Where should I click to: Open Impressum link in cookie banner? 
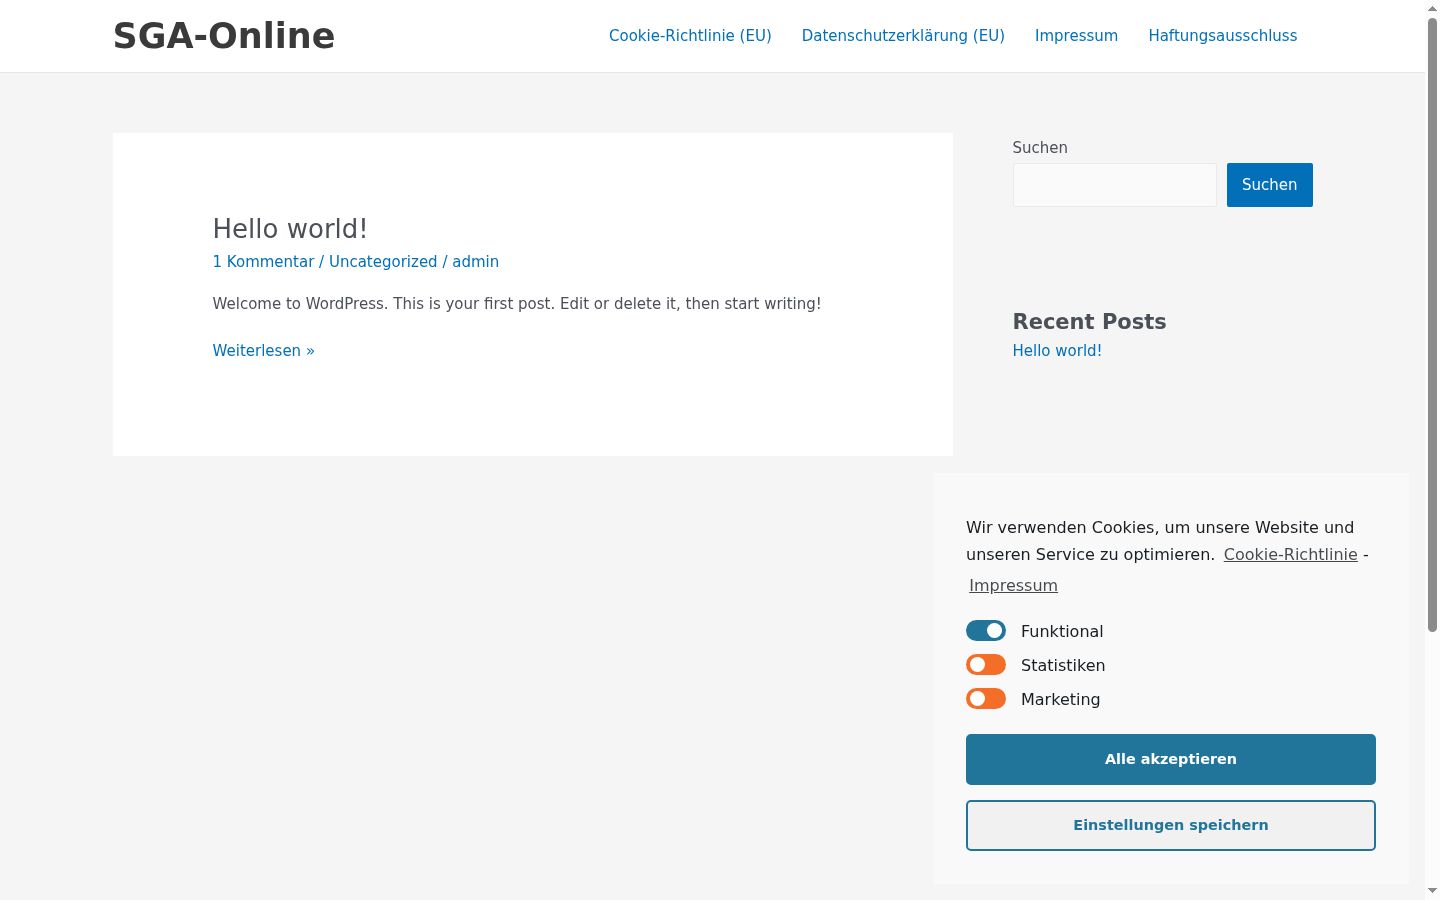1013,585
